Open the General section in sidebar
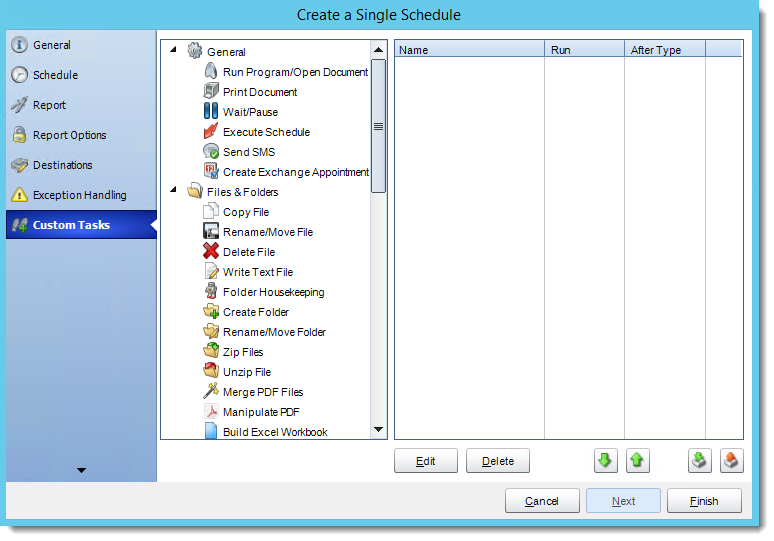Viewport: 774px width, 541px height. pos(81,45)
